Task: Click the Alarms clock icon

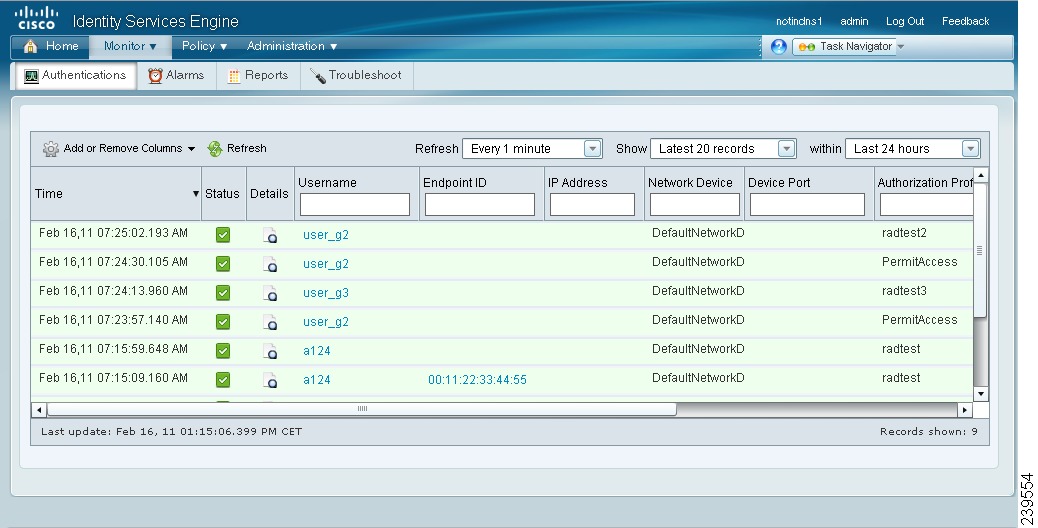Action: [x=155, y=75]
